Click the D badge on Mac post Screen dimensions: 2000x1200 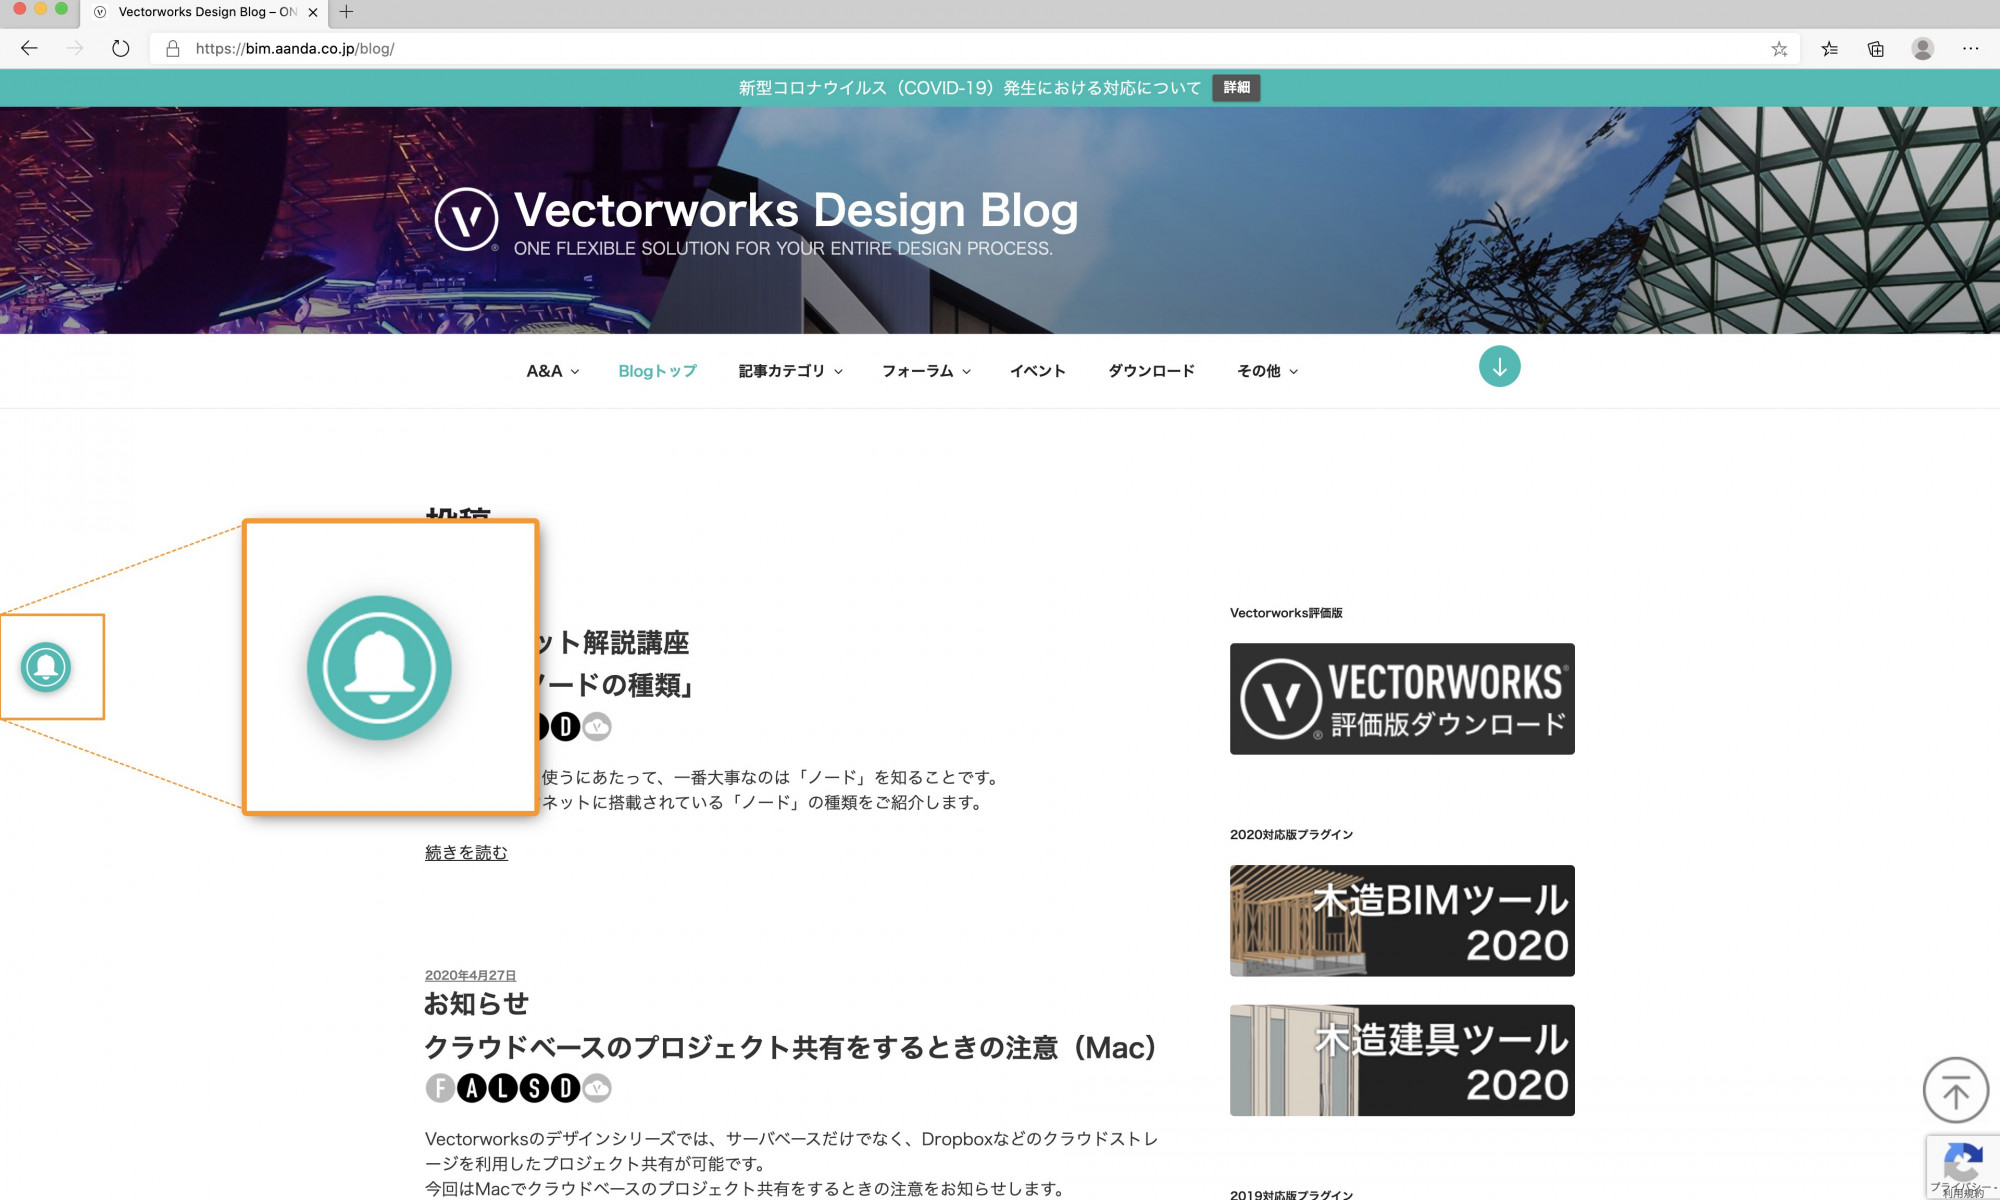tap(565, 1088)
